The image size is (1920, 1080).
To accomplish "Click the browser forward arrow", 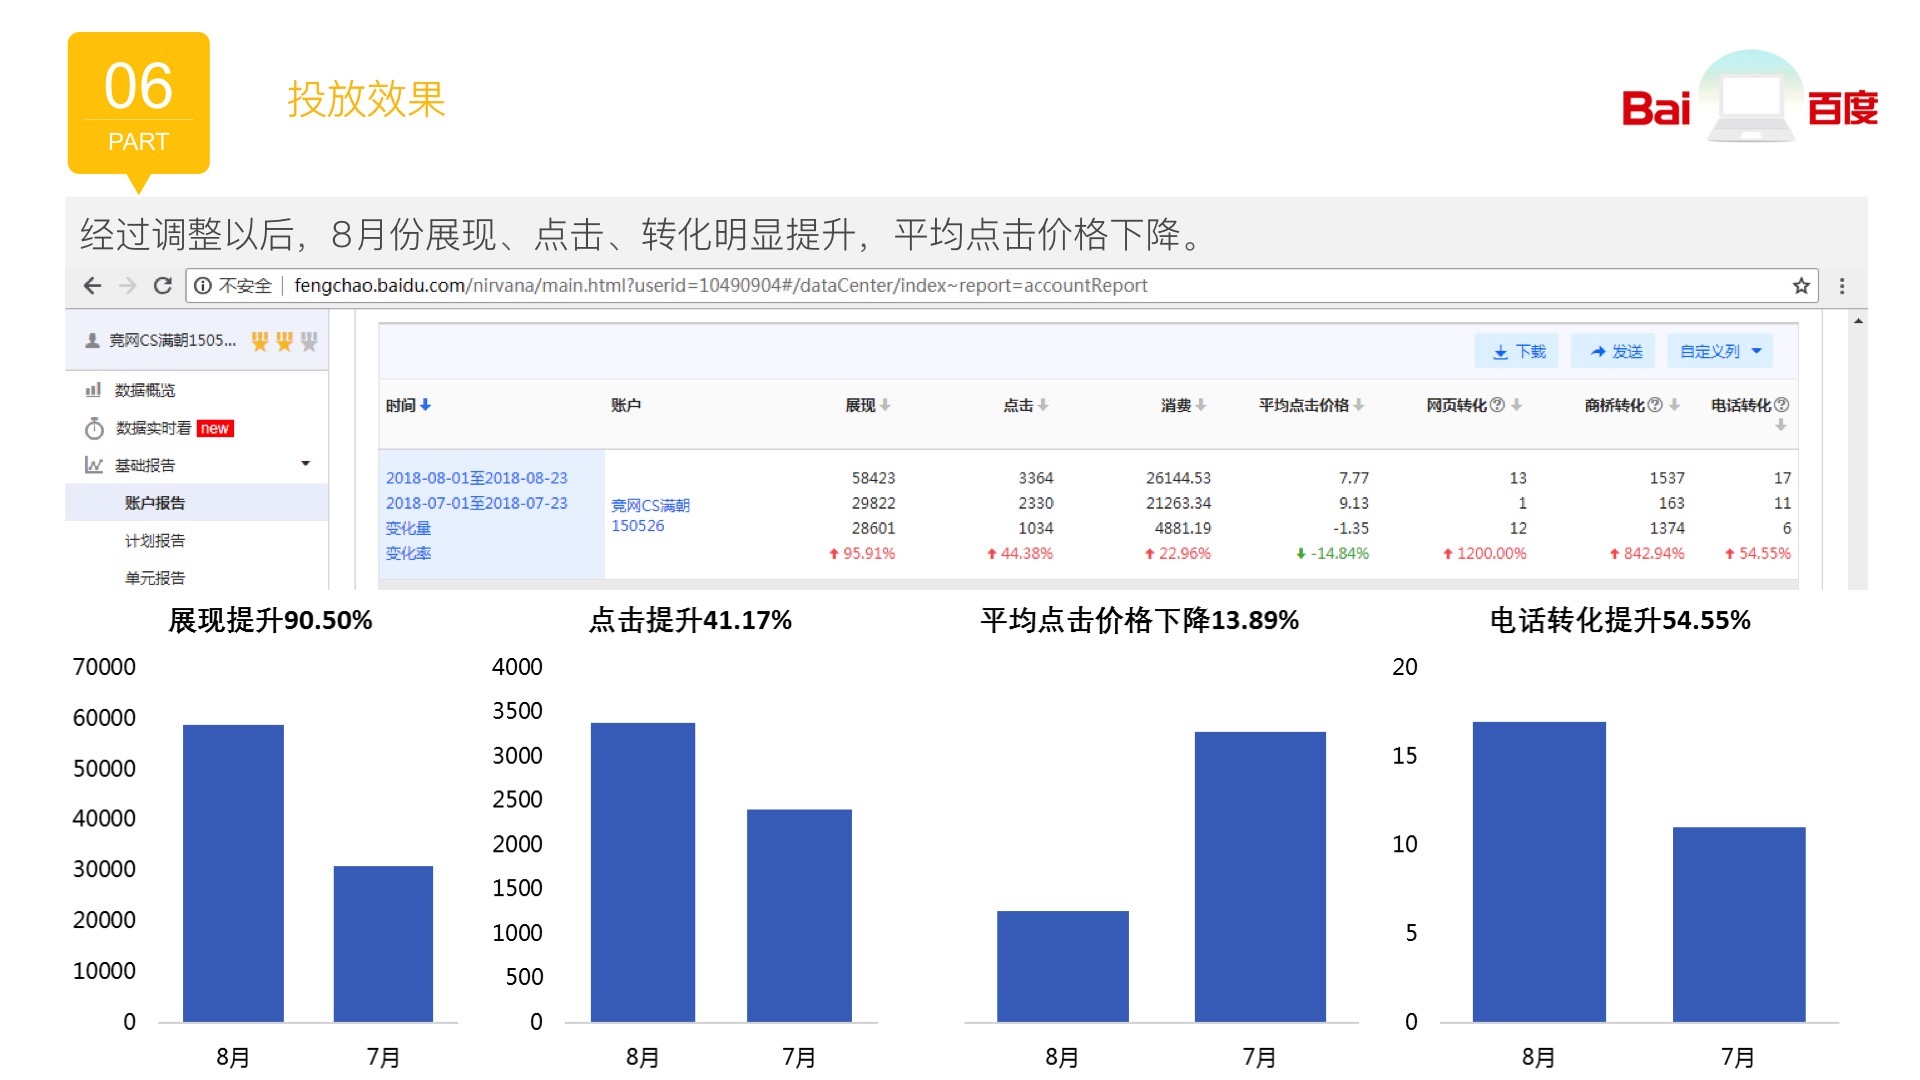I will coord(127,286).
